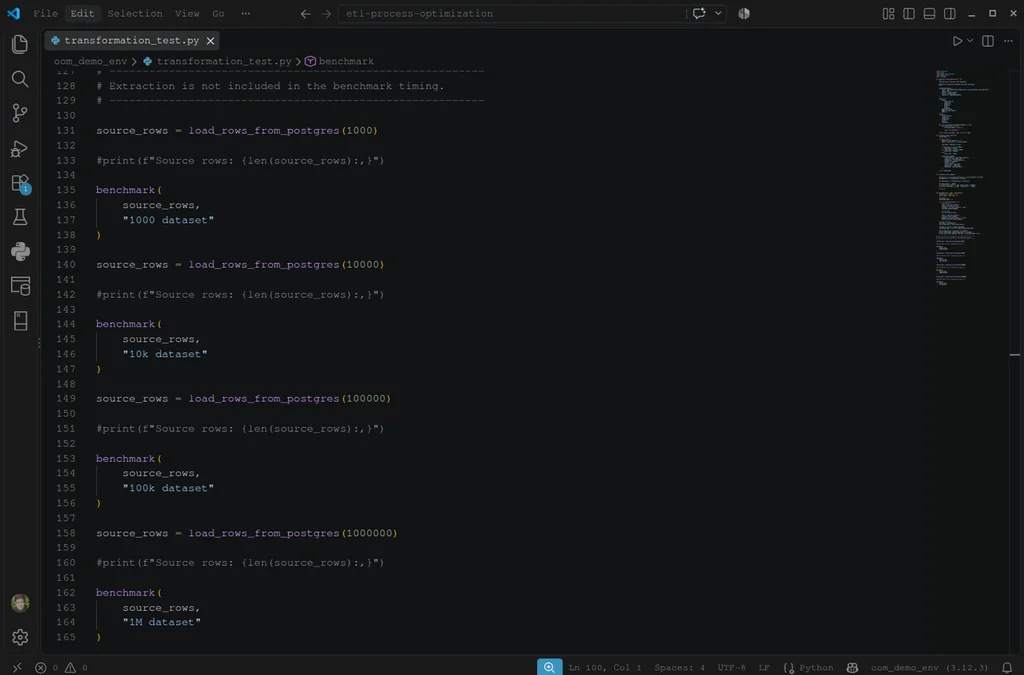The image size is (1024, 675).
Task: Open the Testing flask view
Action: coord(20,217)
